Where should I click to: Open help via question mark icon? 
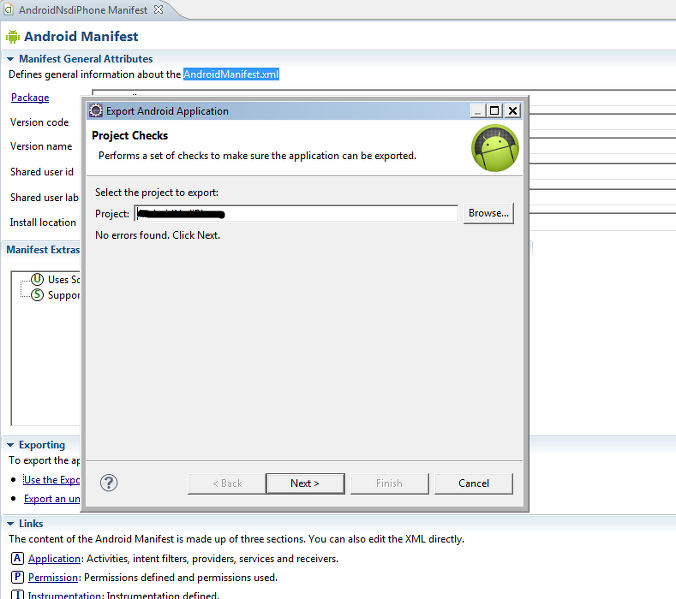pyautogui.click(x=109, y=483)
